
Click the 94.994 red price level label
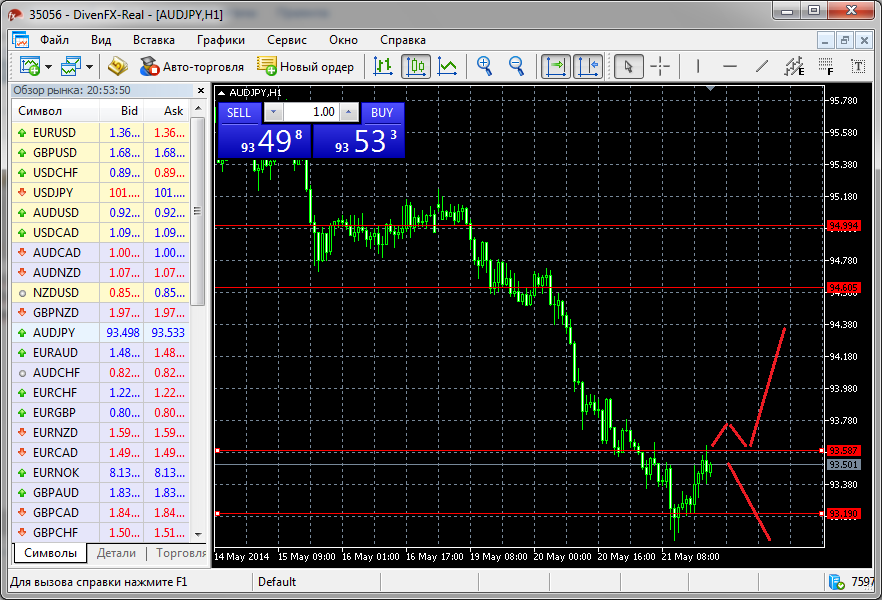843,226
